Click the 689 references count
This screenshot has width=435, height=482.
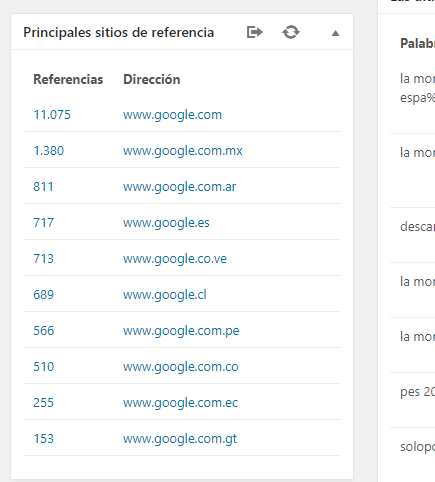point(44,295)
